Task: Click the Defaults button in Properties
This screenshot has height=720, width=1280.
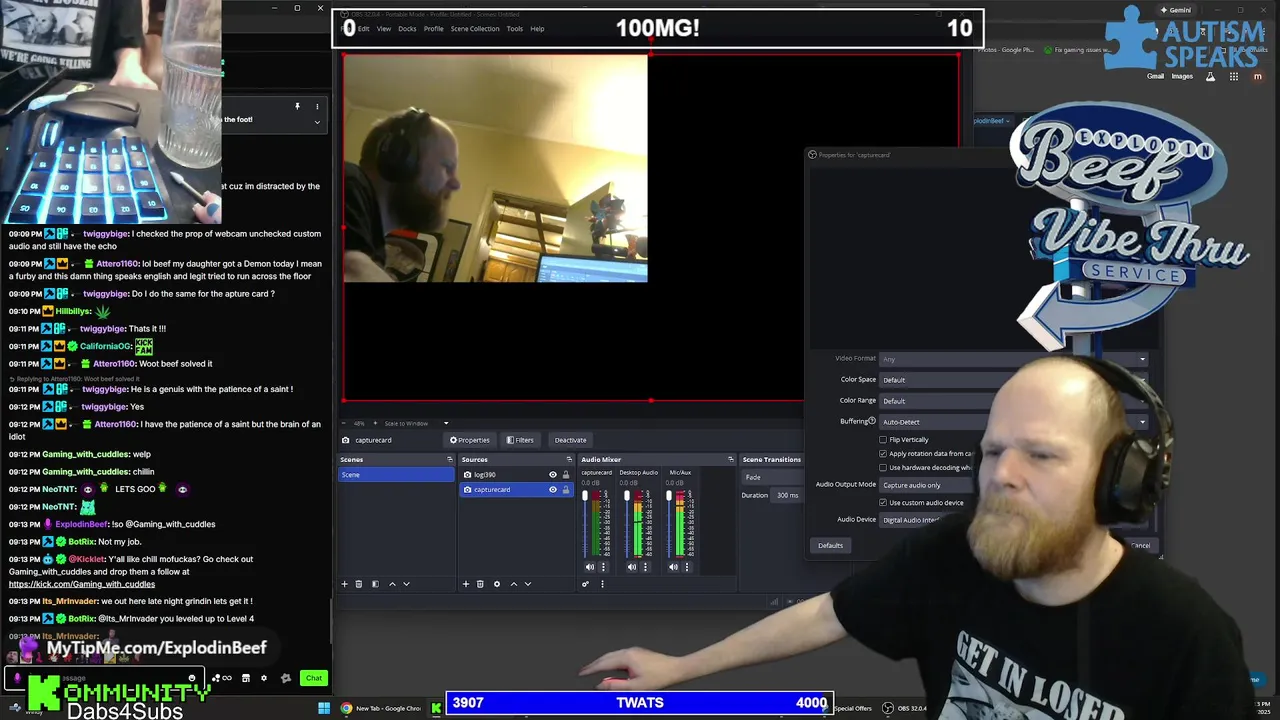Action: [x=830, y=546]
